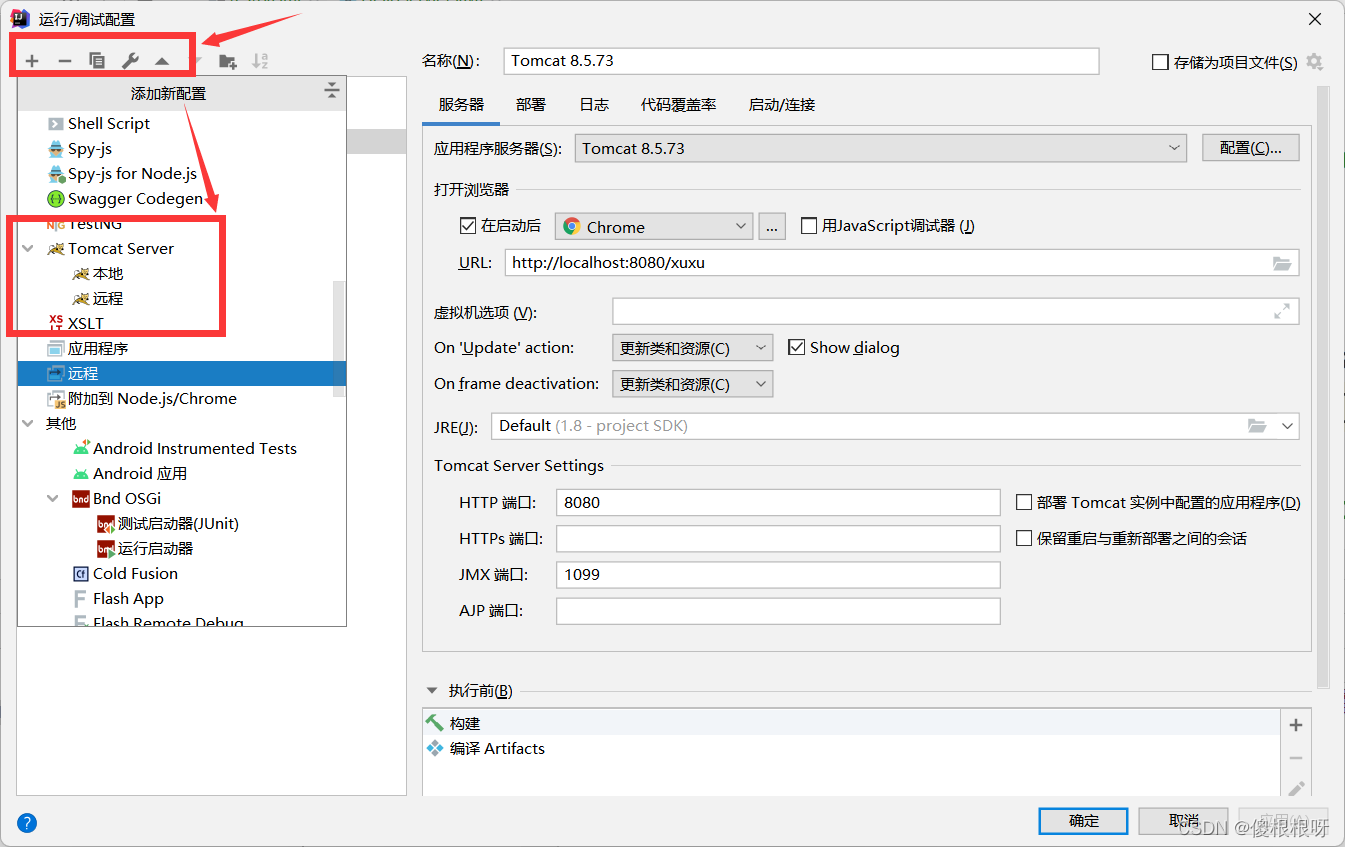Click the add new configuration plus icon

32,61
